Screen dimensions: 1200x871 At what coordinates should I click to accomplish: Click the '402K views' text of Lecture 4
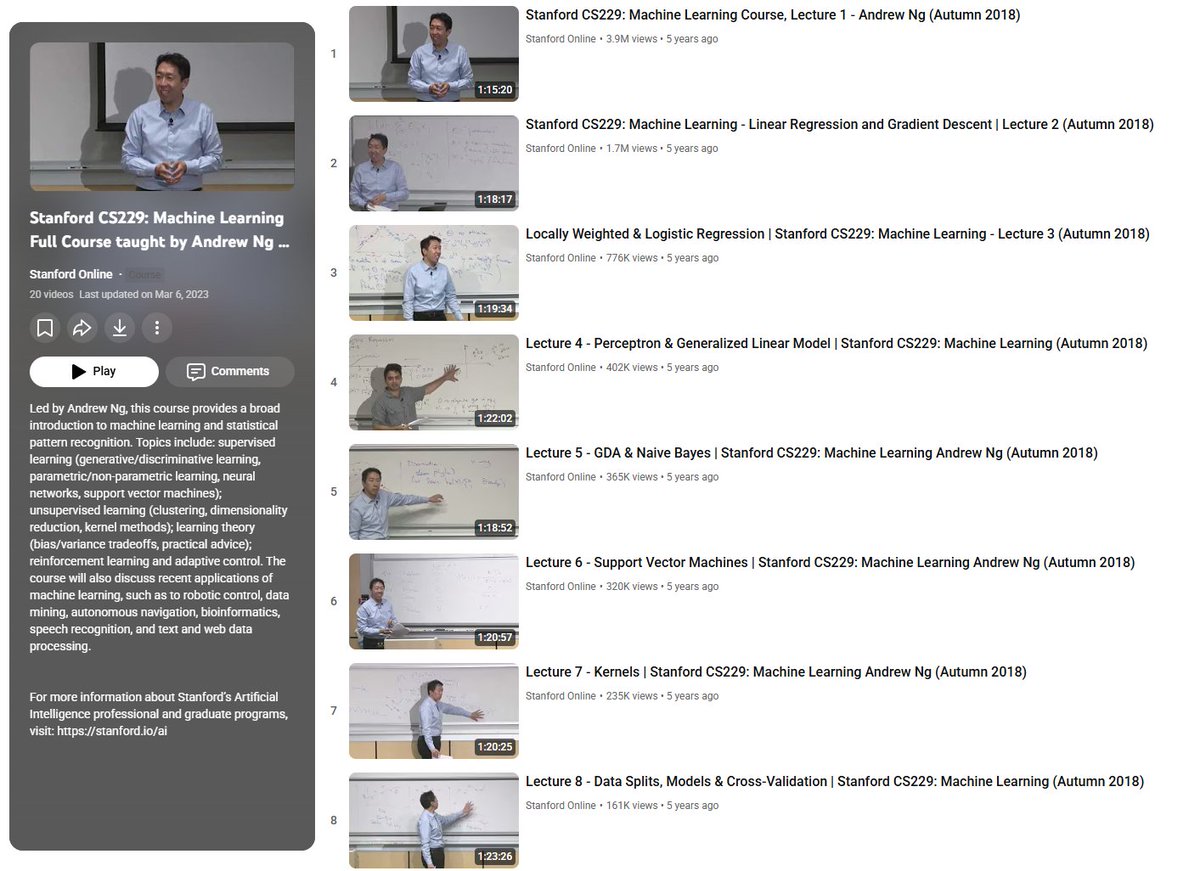[x=632, y=367]
